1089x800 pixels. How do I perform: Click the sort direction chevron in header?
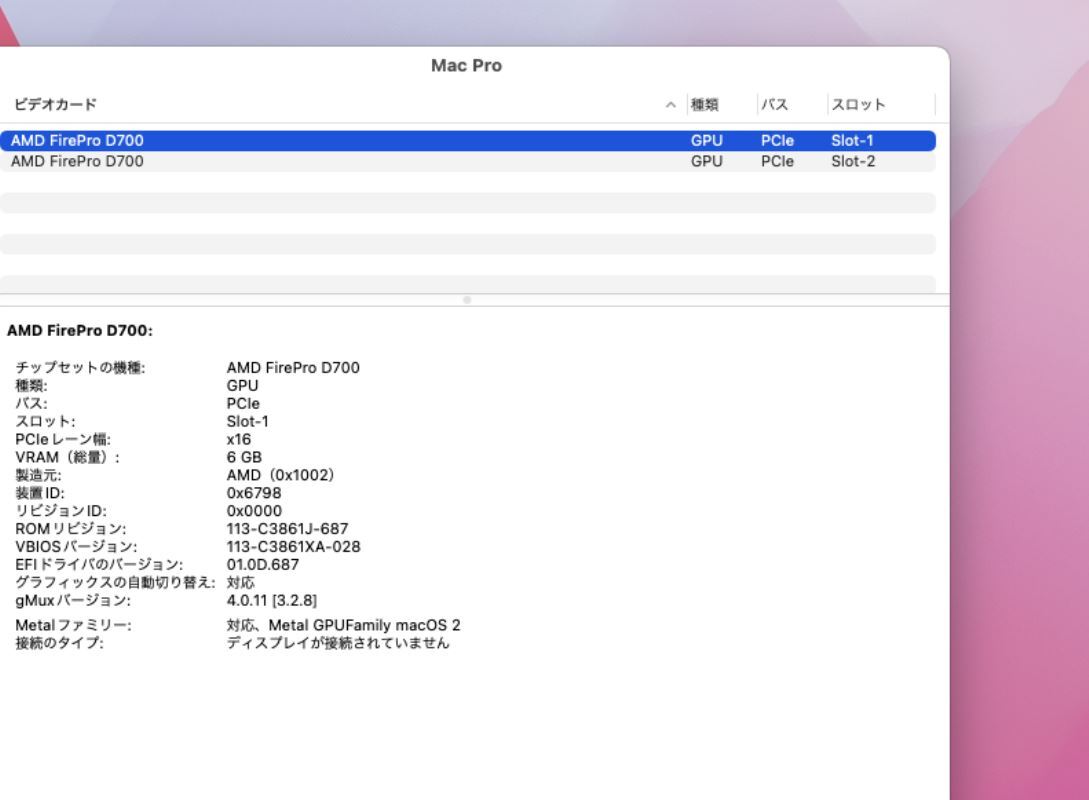pyautogui.click(x=670, y=105)
